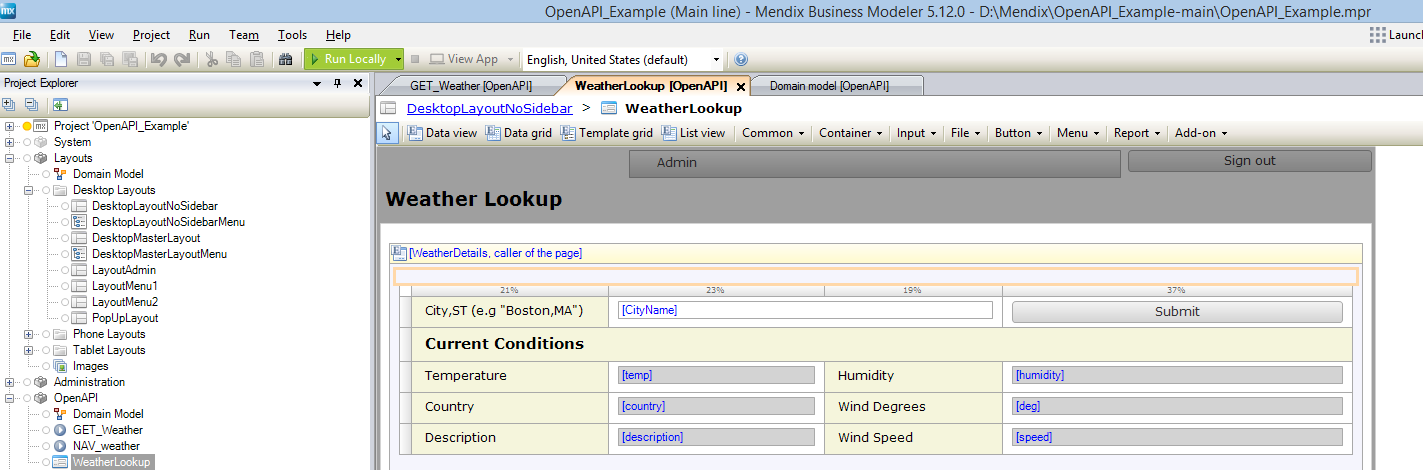The height and width of the screenshot is (470, 1423).
Task: Expand the System module node
Action: pos(10,142)
